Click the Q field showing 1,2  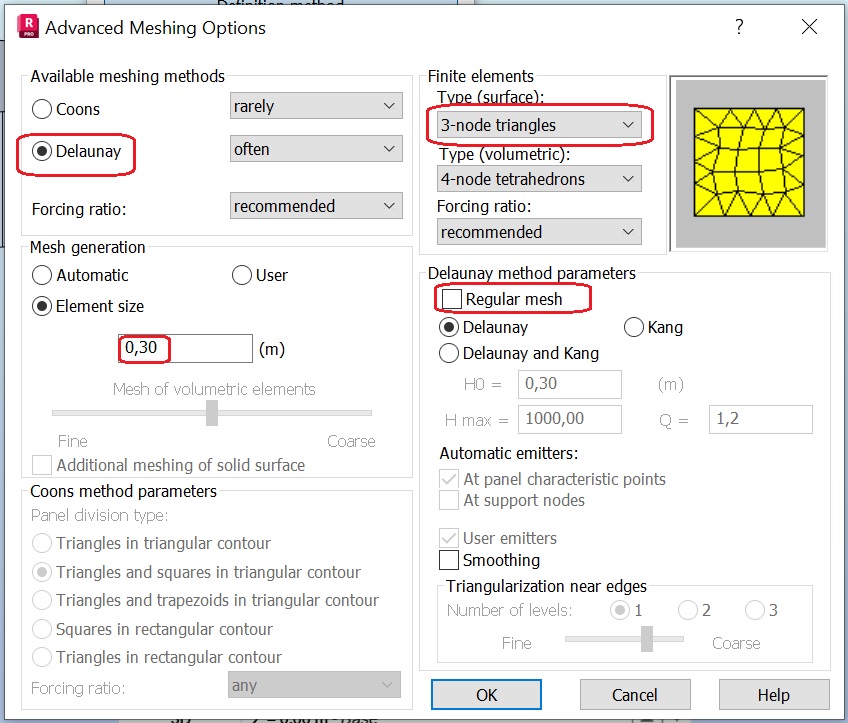tap(760, 419)
